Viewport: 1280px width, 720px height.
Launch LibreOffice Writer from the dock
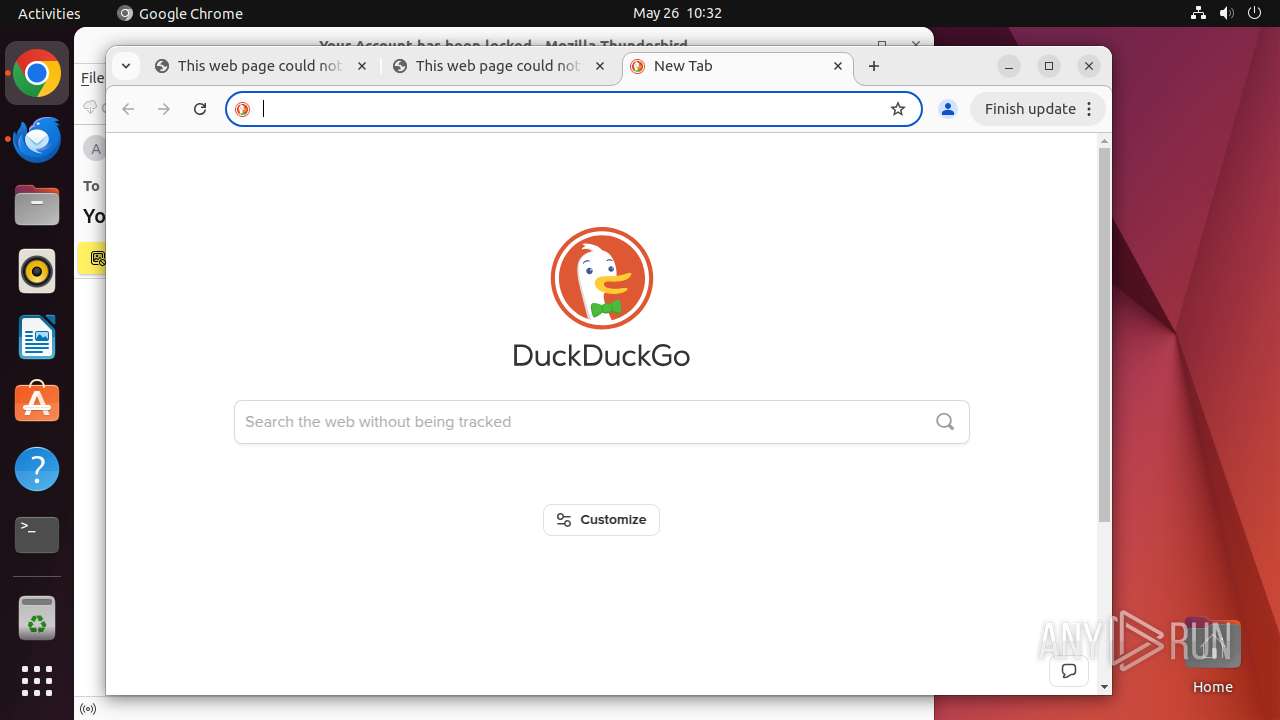click(37, 337)
